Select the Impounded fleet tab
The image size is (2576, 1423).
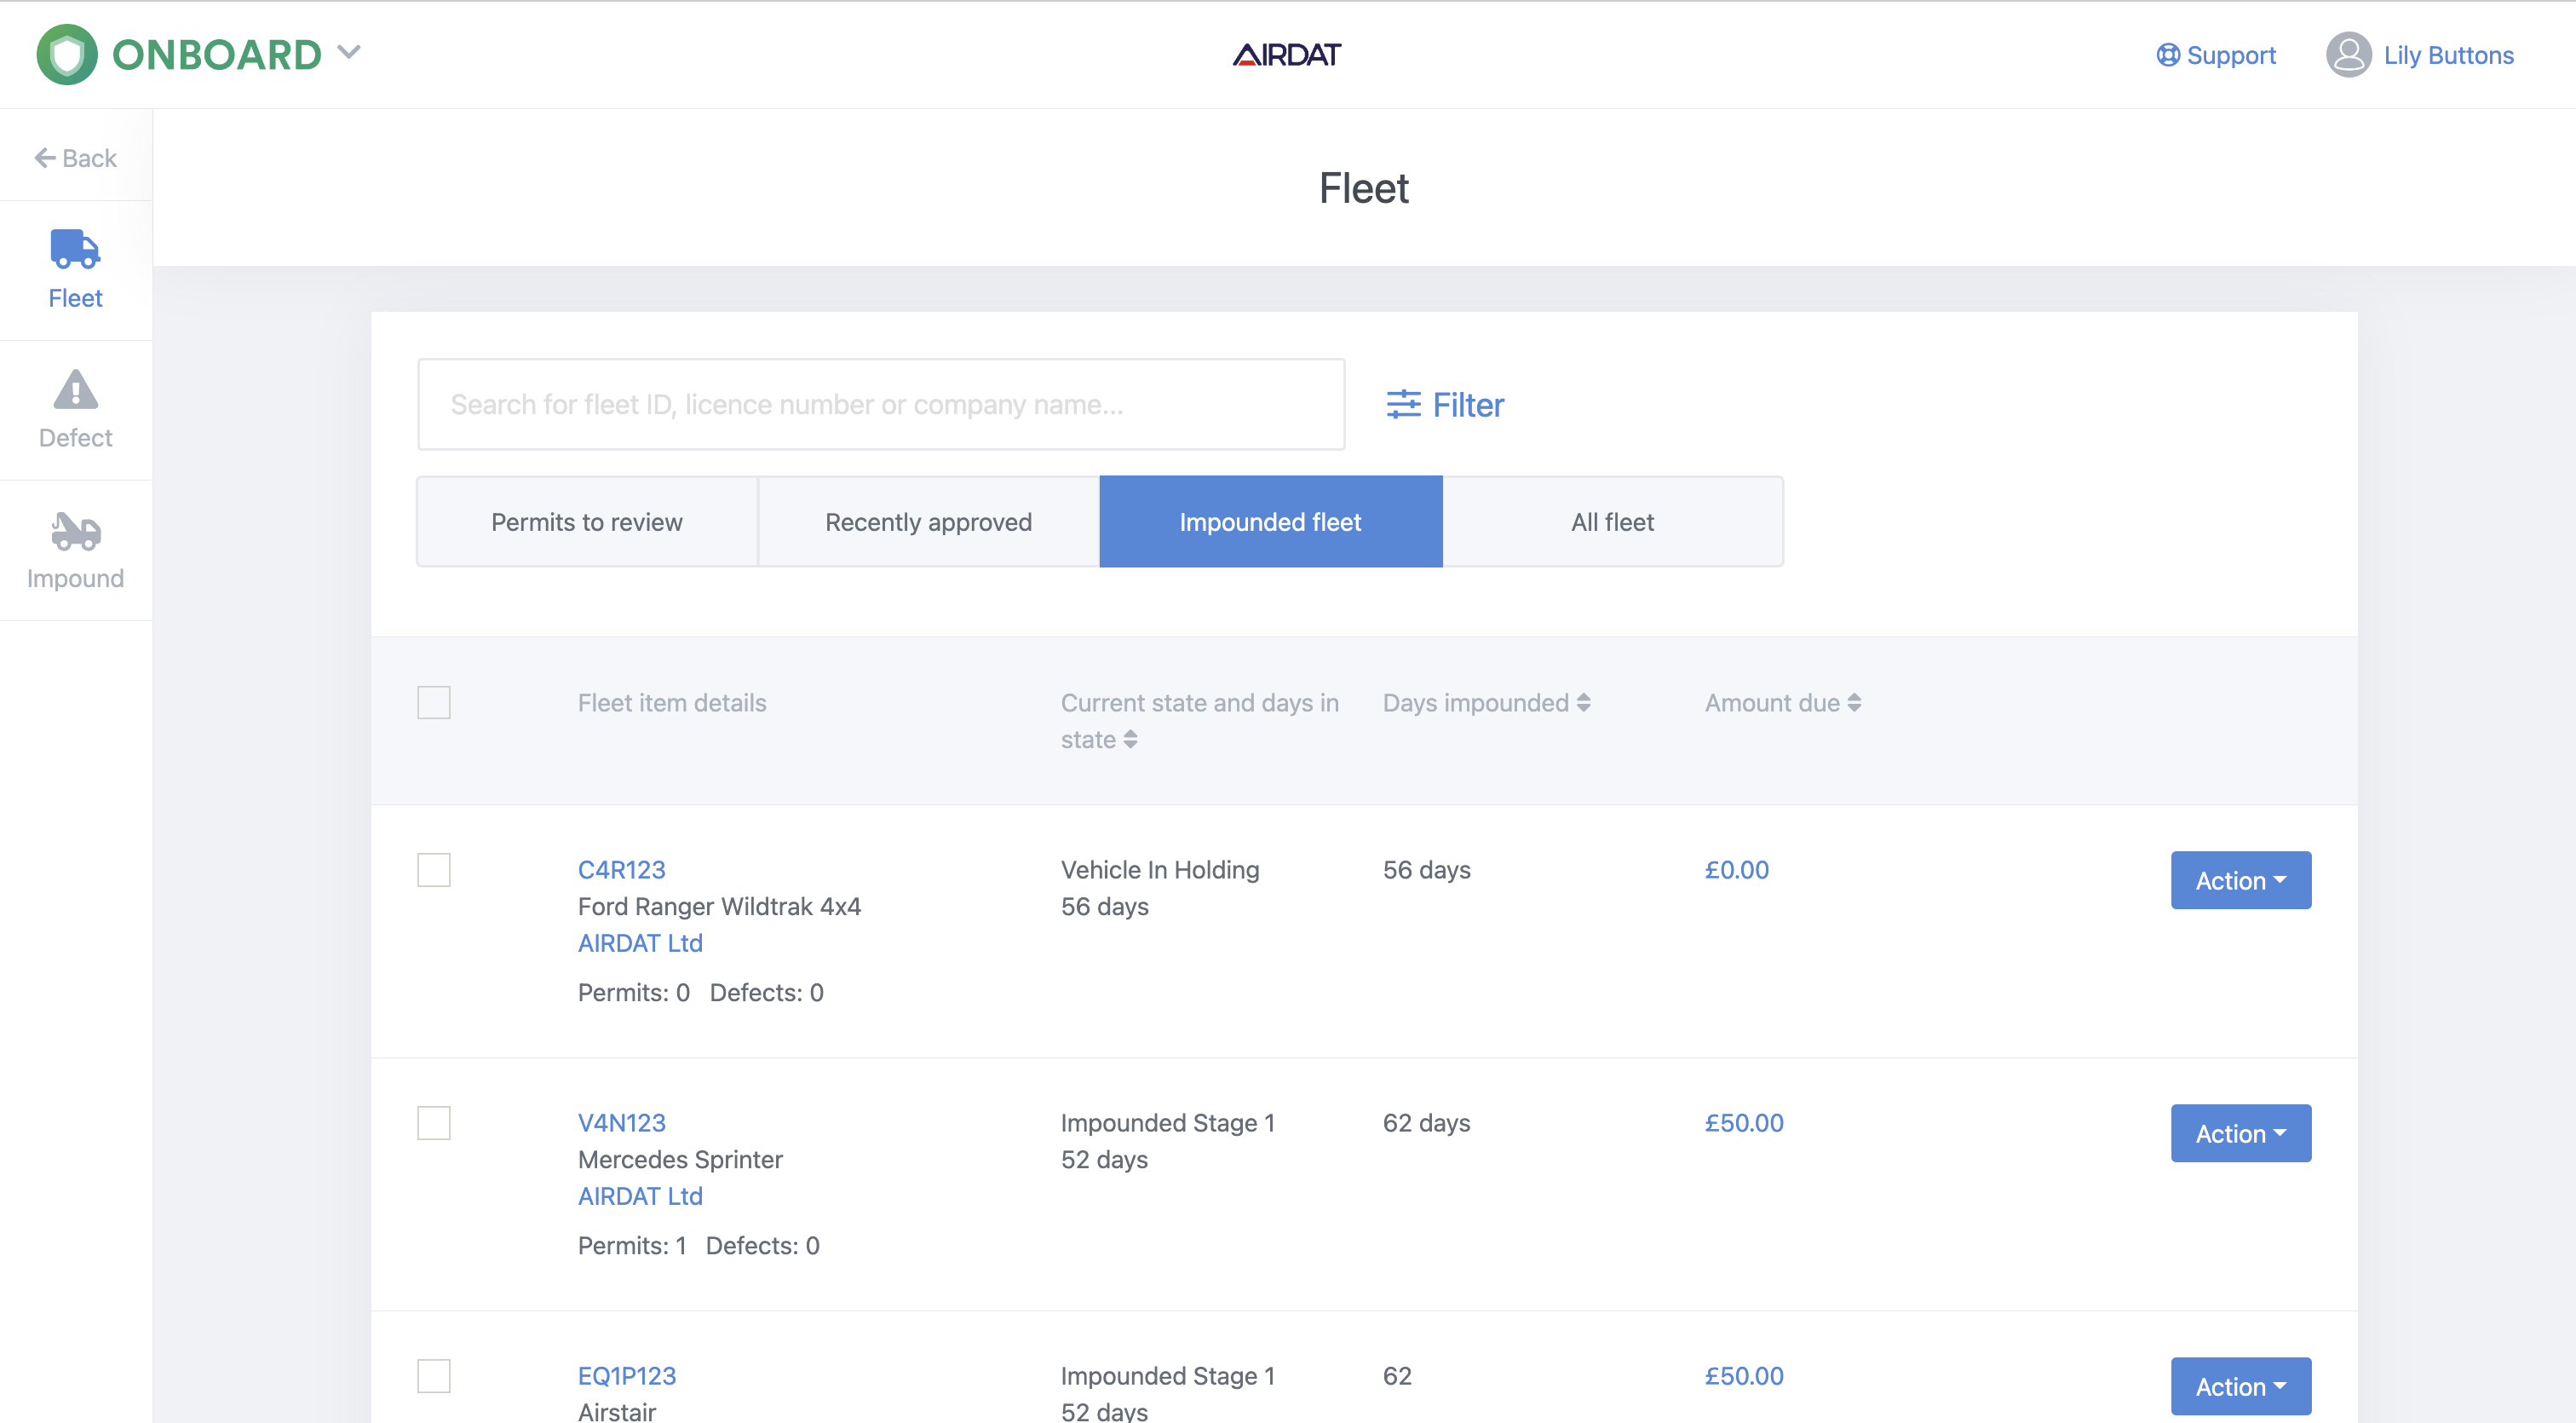pos(1269,521)
